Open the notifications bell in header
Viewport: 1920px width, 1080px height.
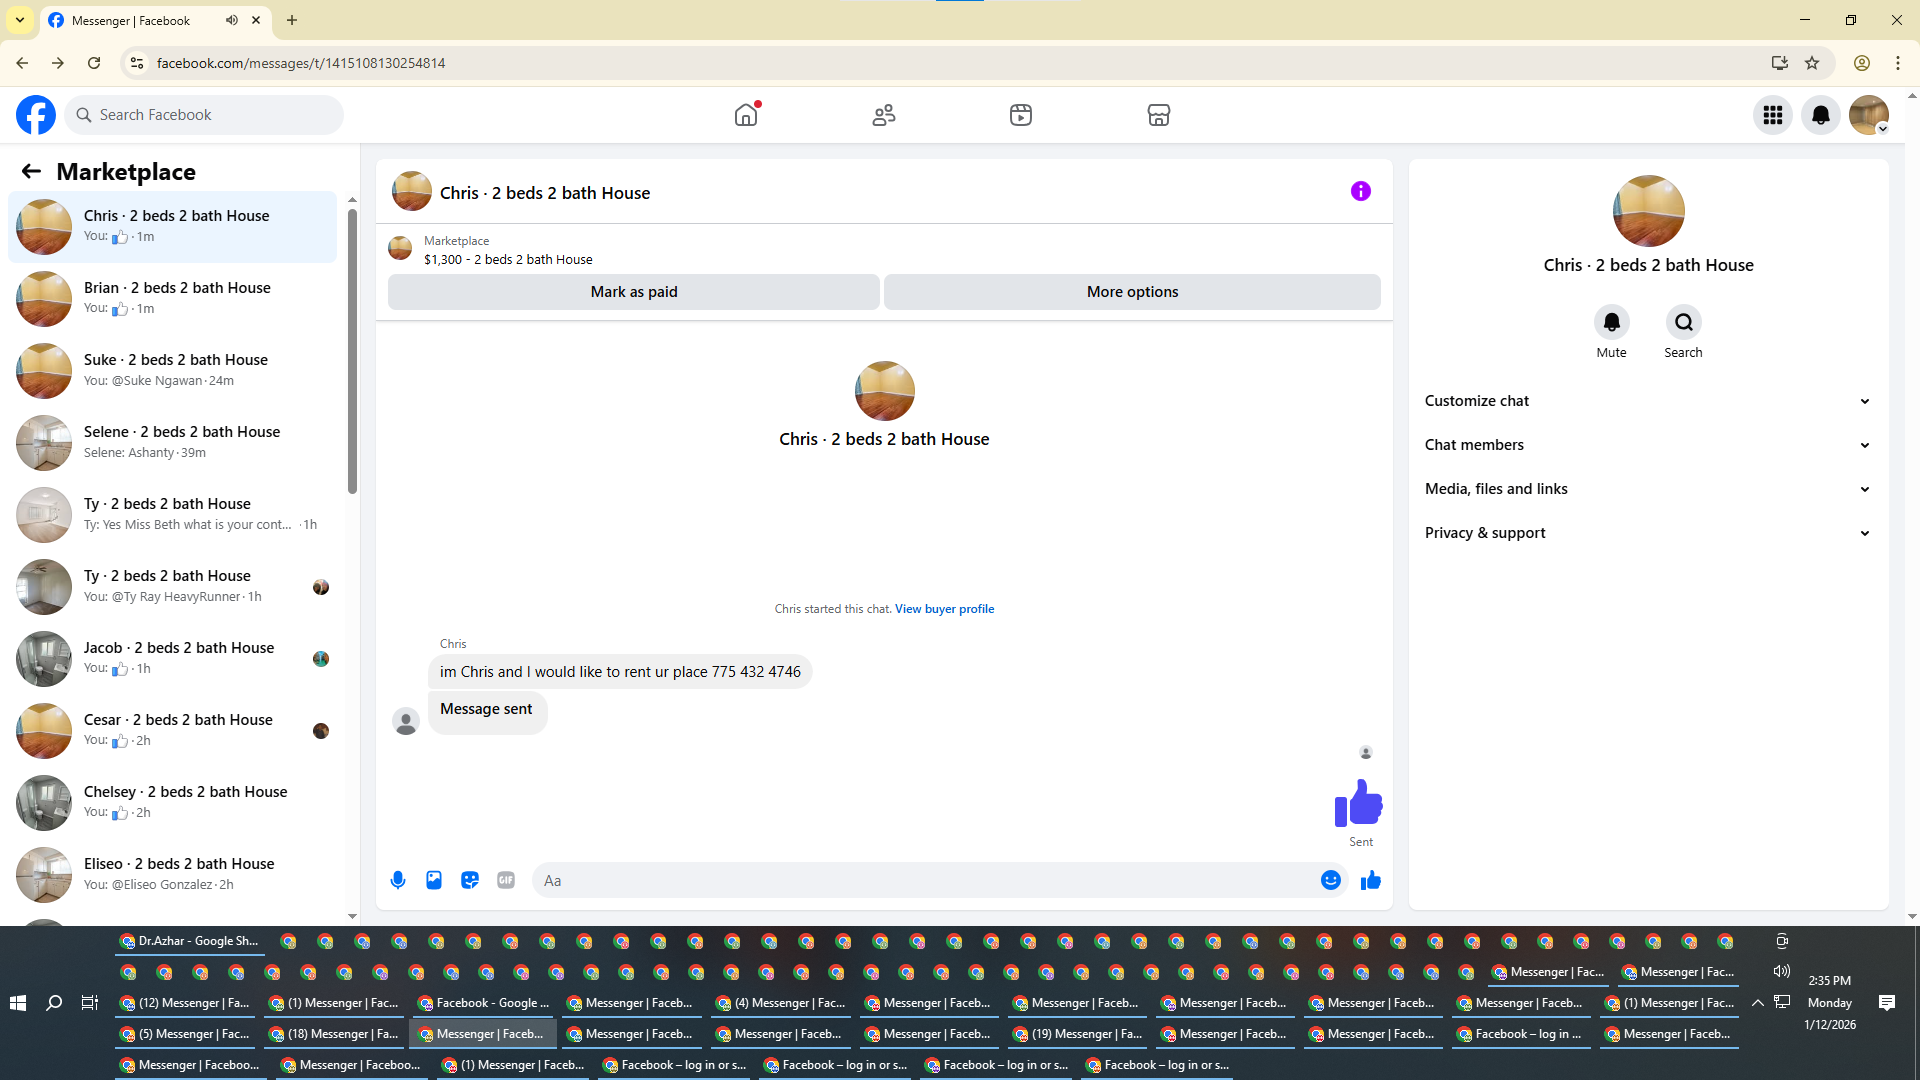click(x=1820, y=115)
